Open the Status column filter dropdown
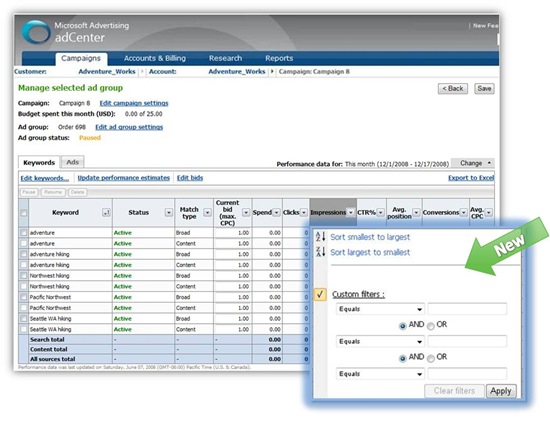This screenshot has width=550, height=422. [x=169, y=213]
